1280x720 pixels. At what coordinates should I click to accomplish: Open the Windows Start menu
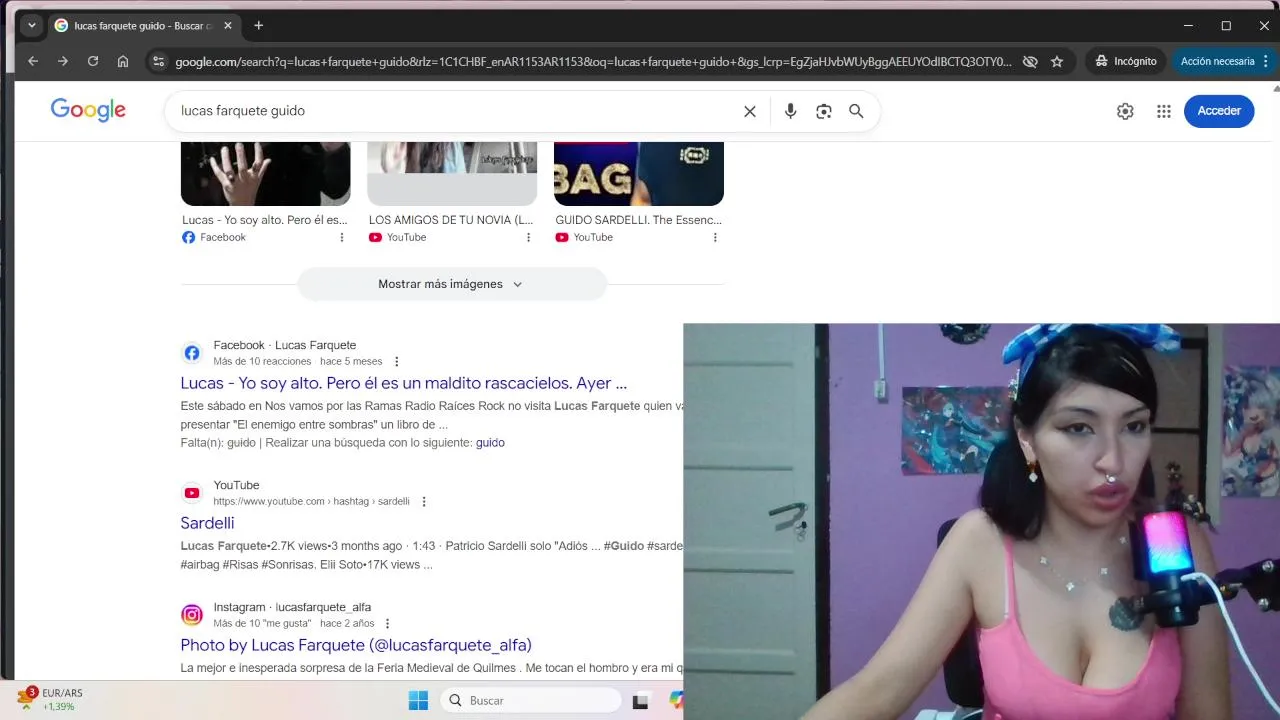[418, 700]
